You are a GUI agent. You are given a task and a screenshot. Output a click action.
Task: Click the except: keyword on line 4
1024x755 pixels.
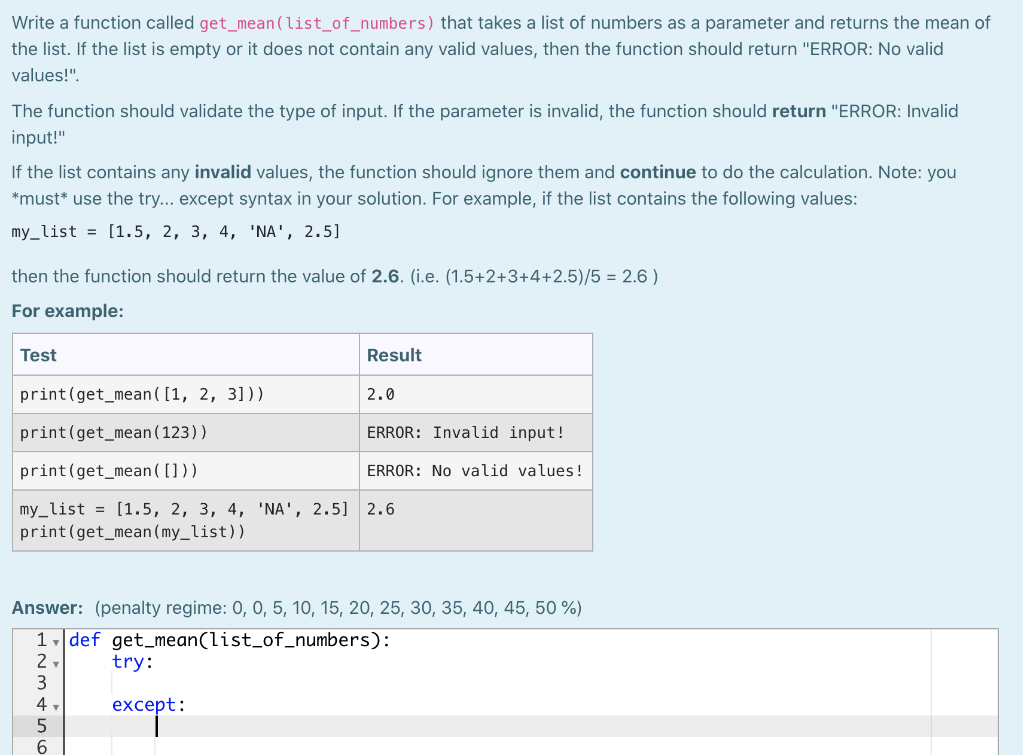(x=146, y=705)
